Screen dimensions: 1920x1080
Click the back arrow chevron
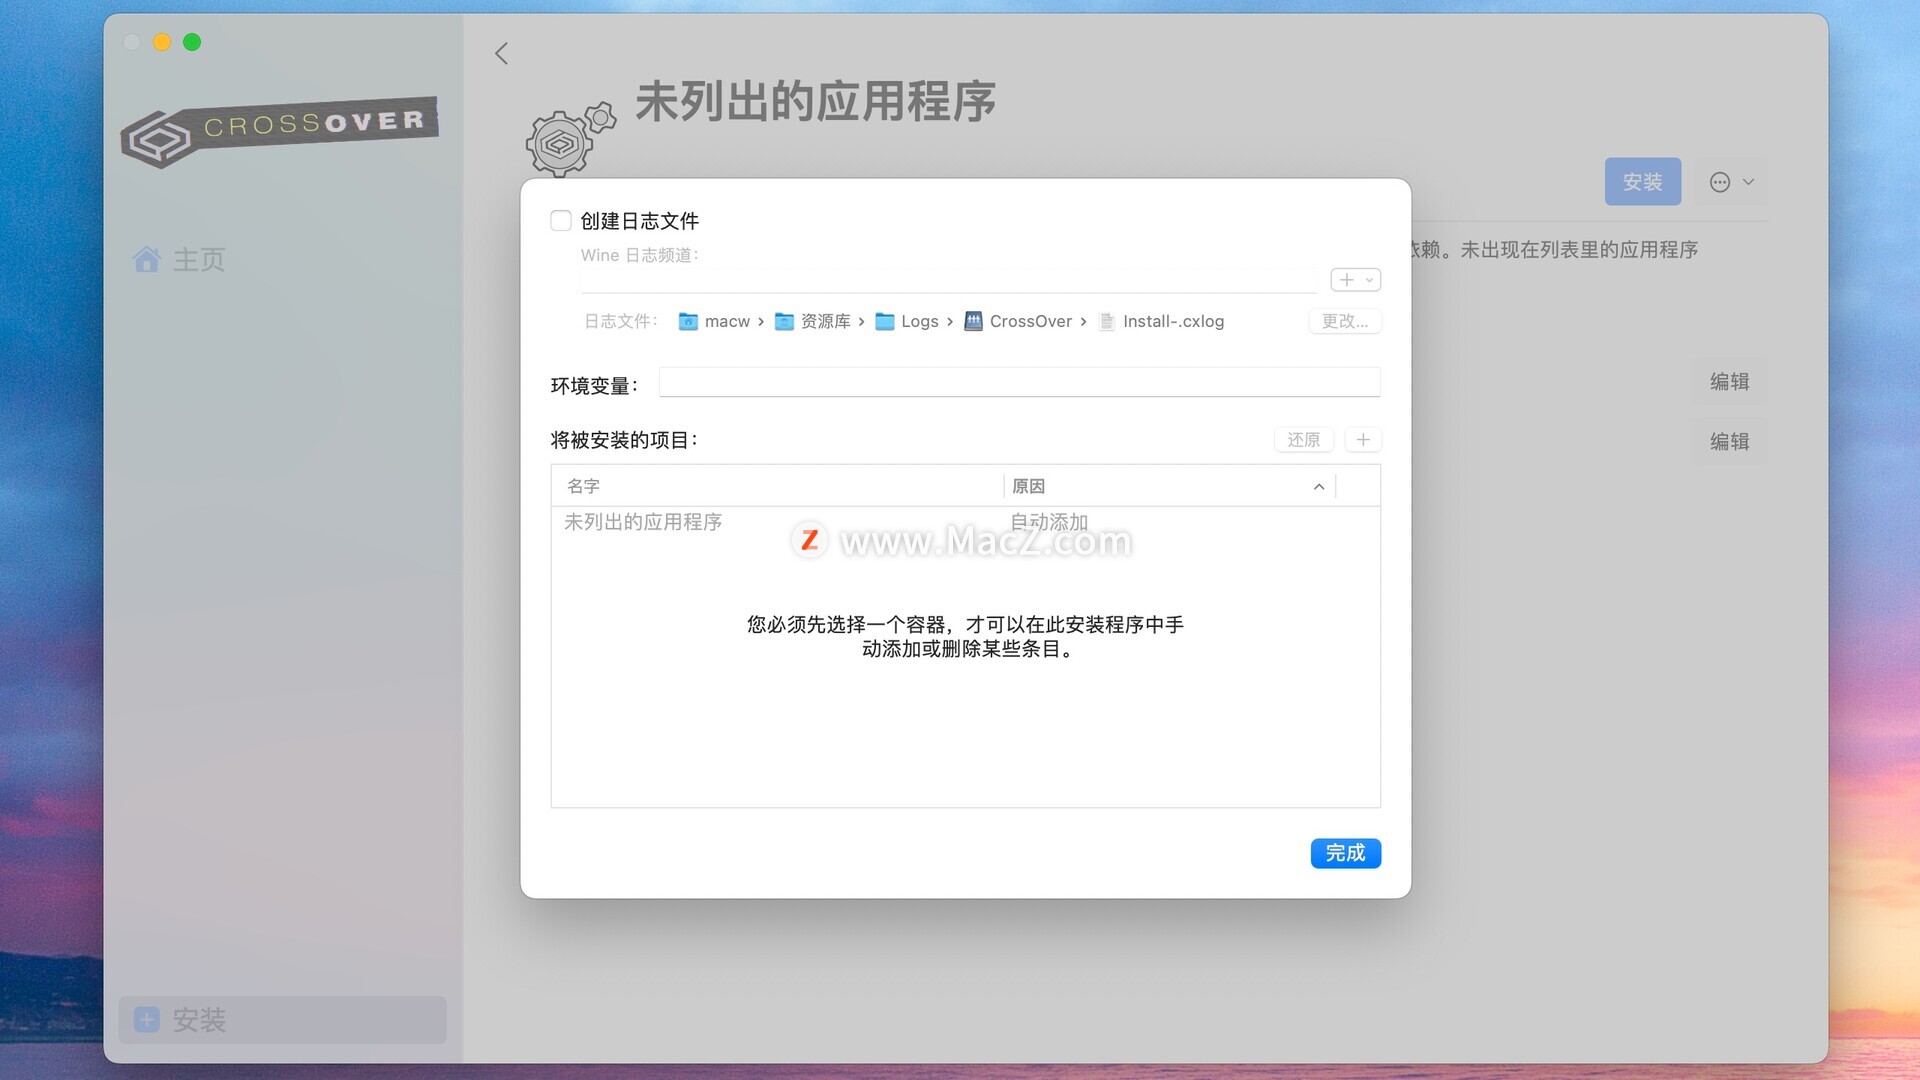tap(501, 53)
